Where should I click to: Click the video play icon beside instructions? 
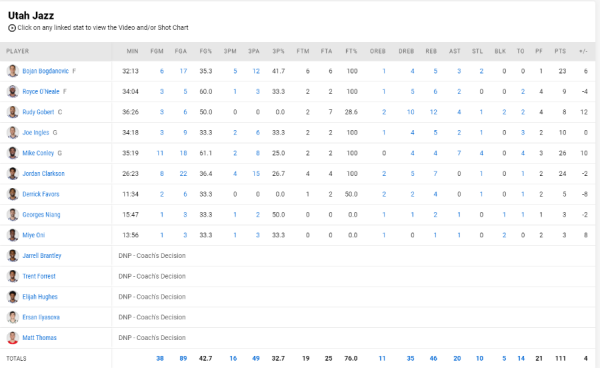tap(12, 28)
